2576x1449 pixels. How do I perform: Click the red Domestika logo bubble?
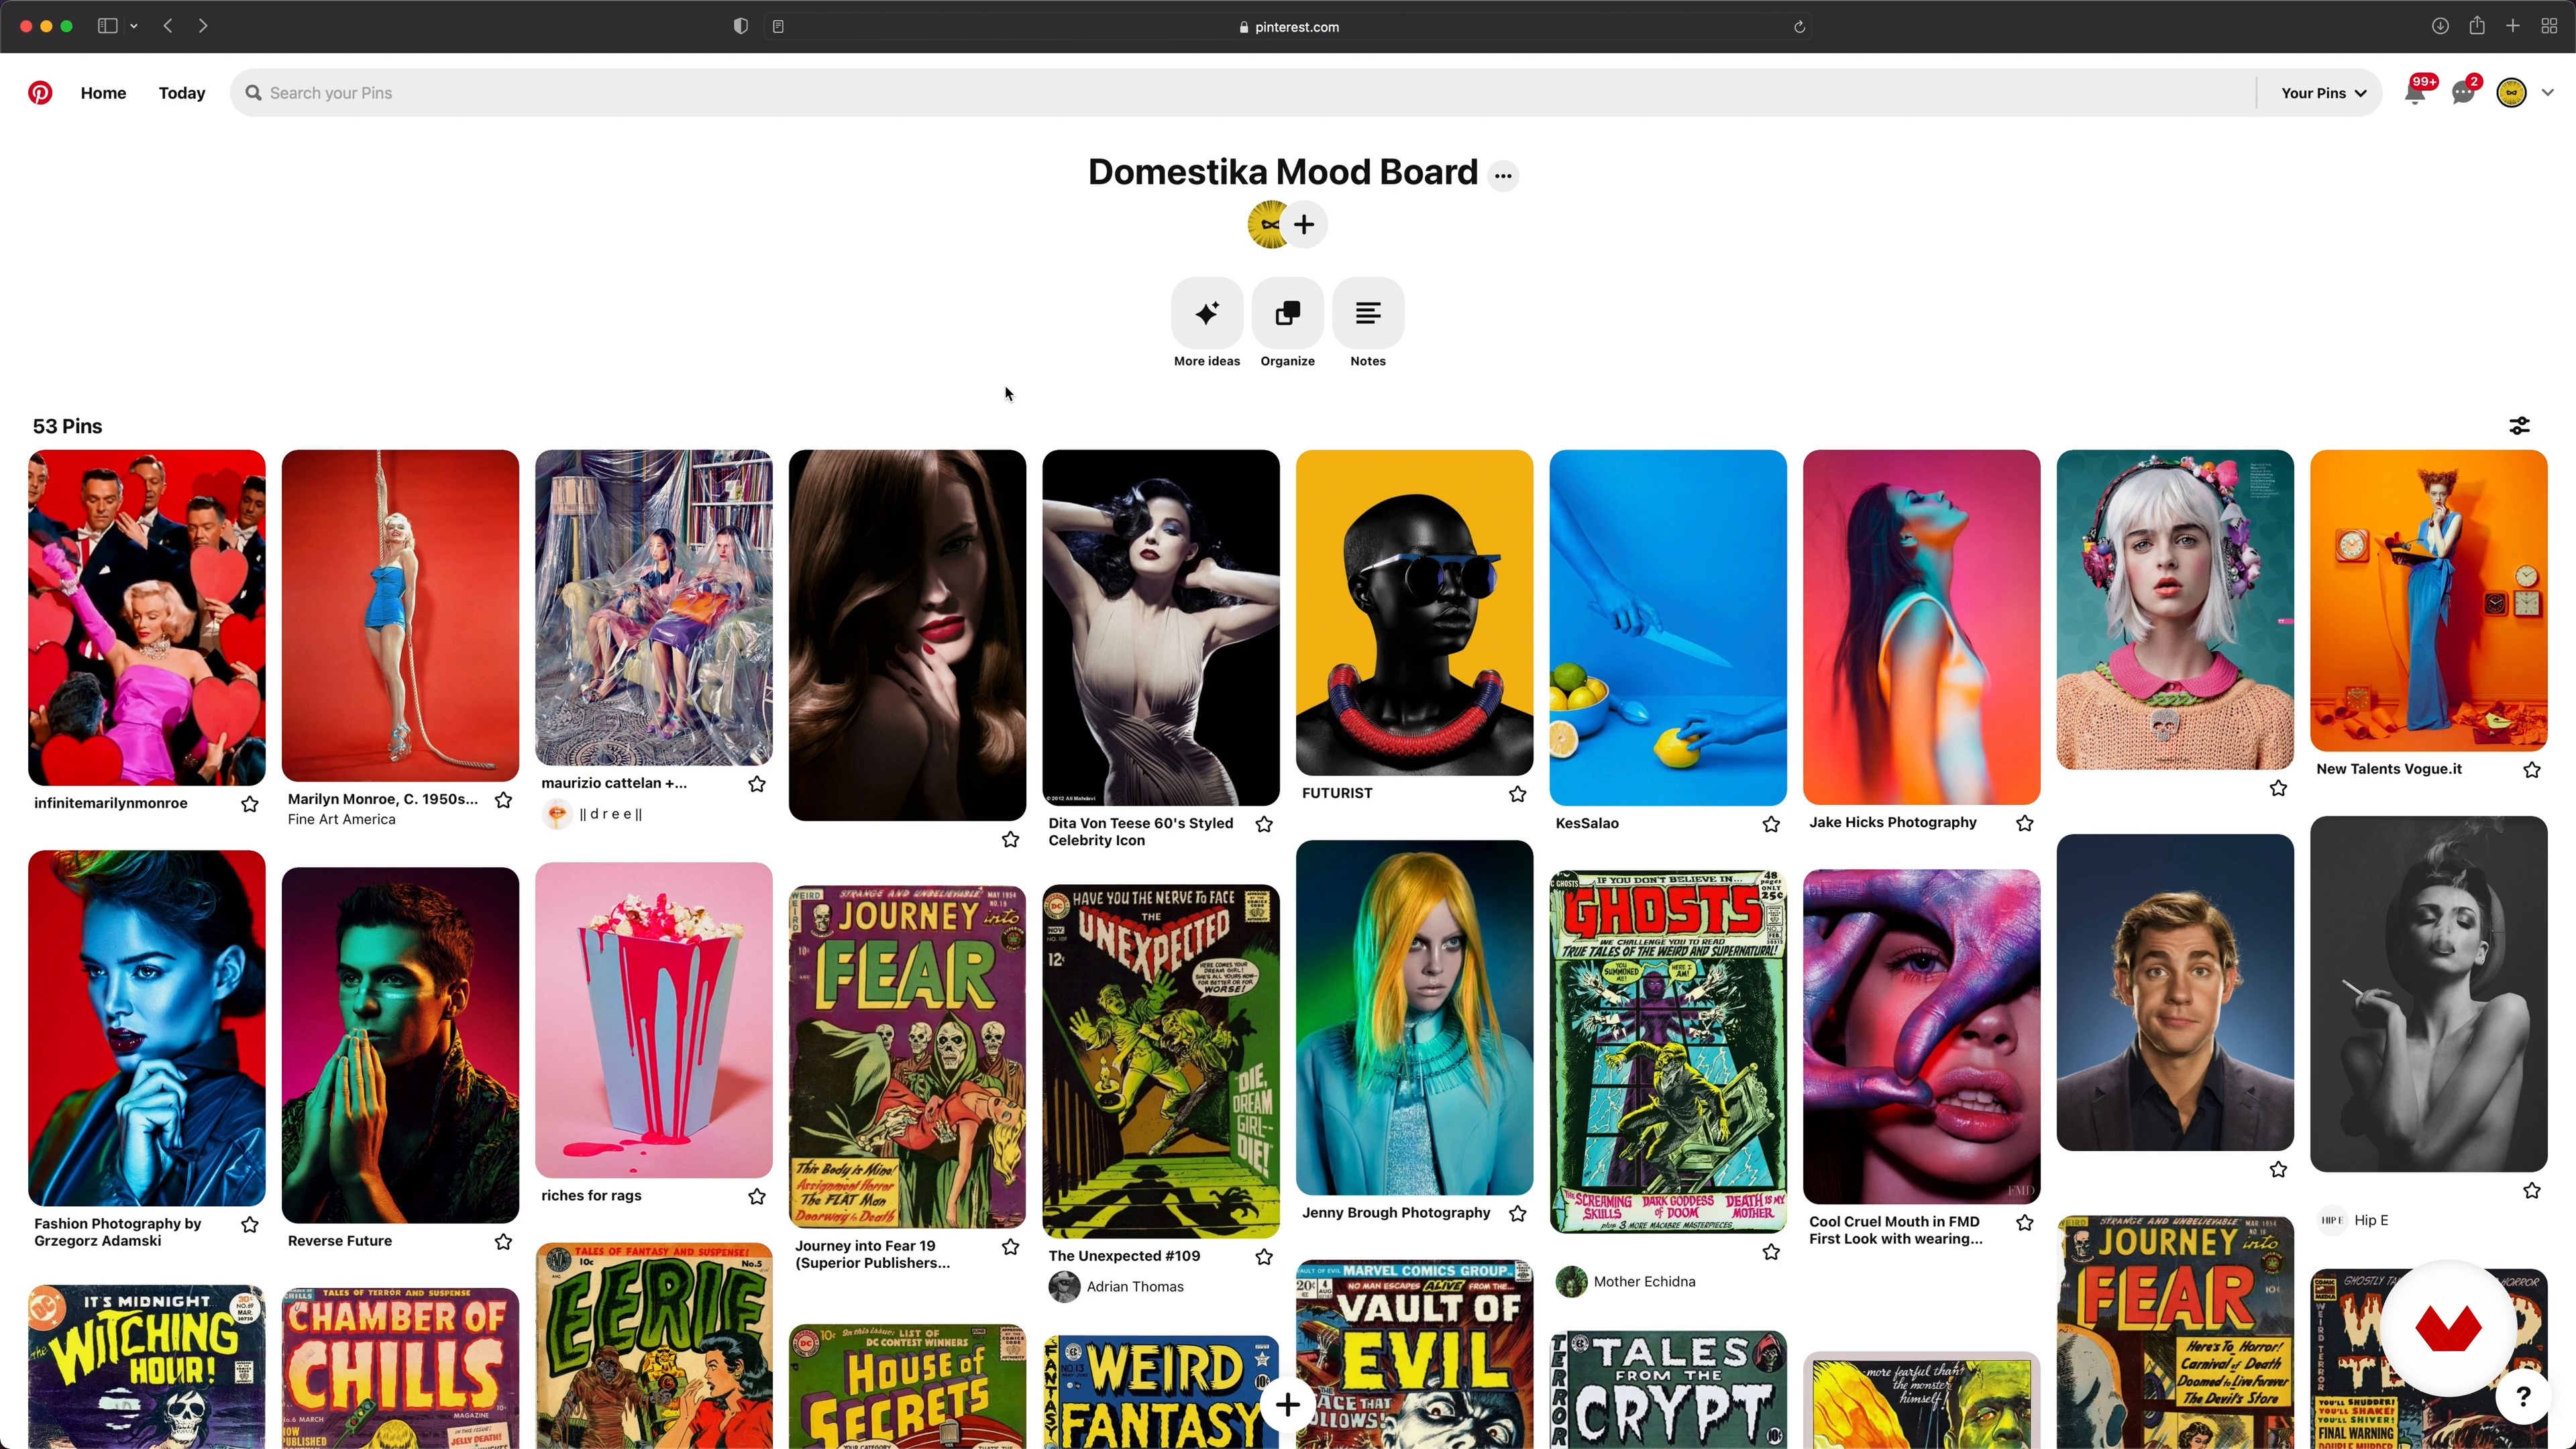2447,1328
